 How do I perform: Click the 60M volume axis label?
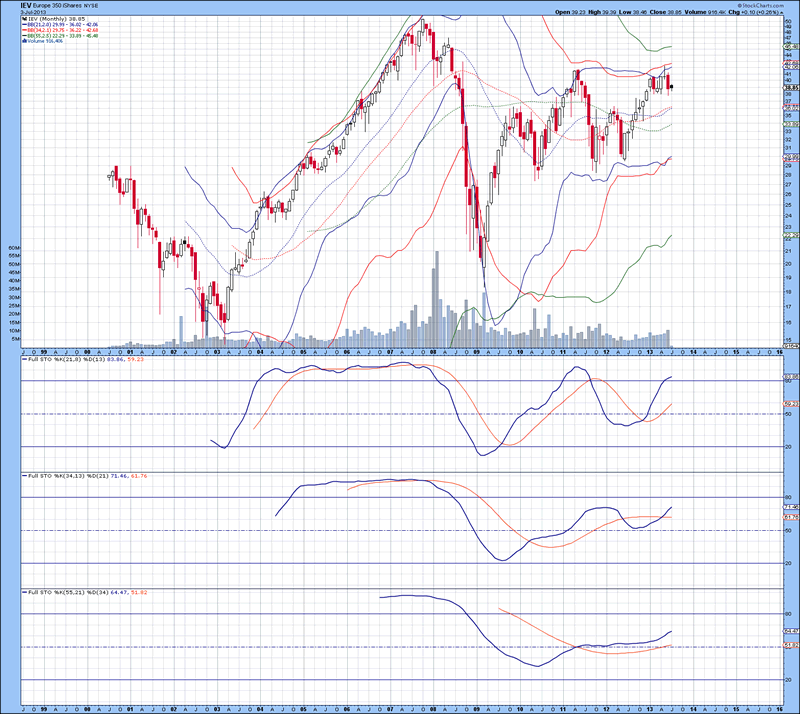(x=14, y=246)
